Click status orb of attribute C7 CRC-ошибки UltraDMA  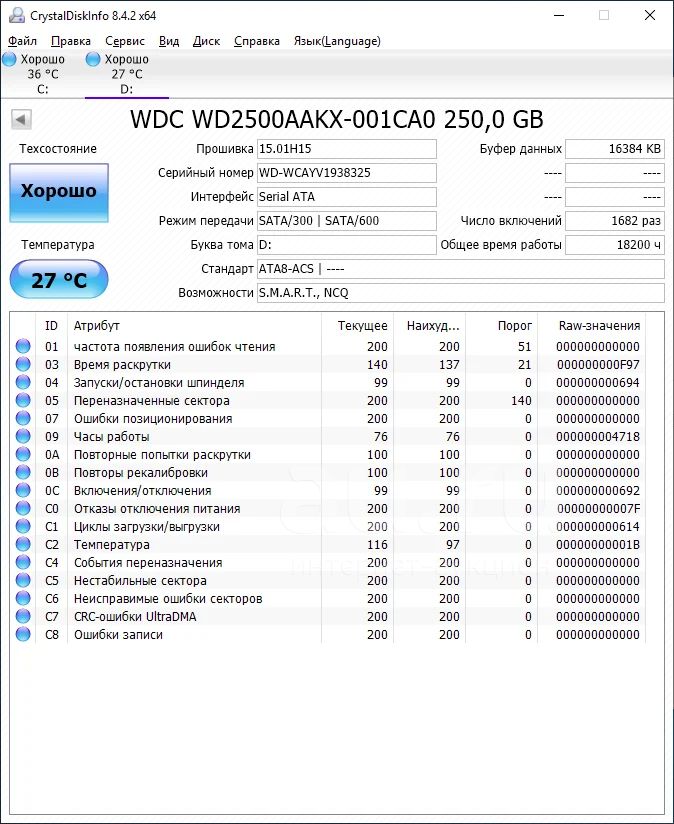23,616
